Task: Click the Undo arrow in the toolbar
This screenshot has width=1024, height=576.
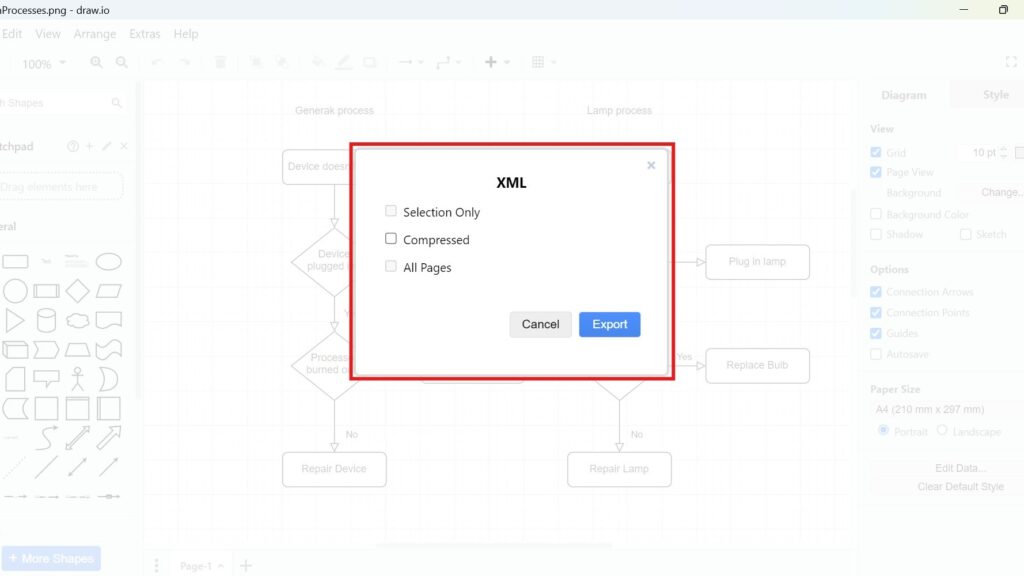Action: tap(156, 62)
